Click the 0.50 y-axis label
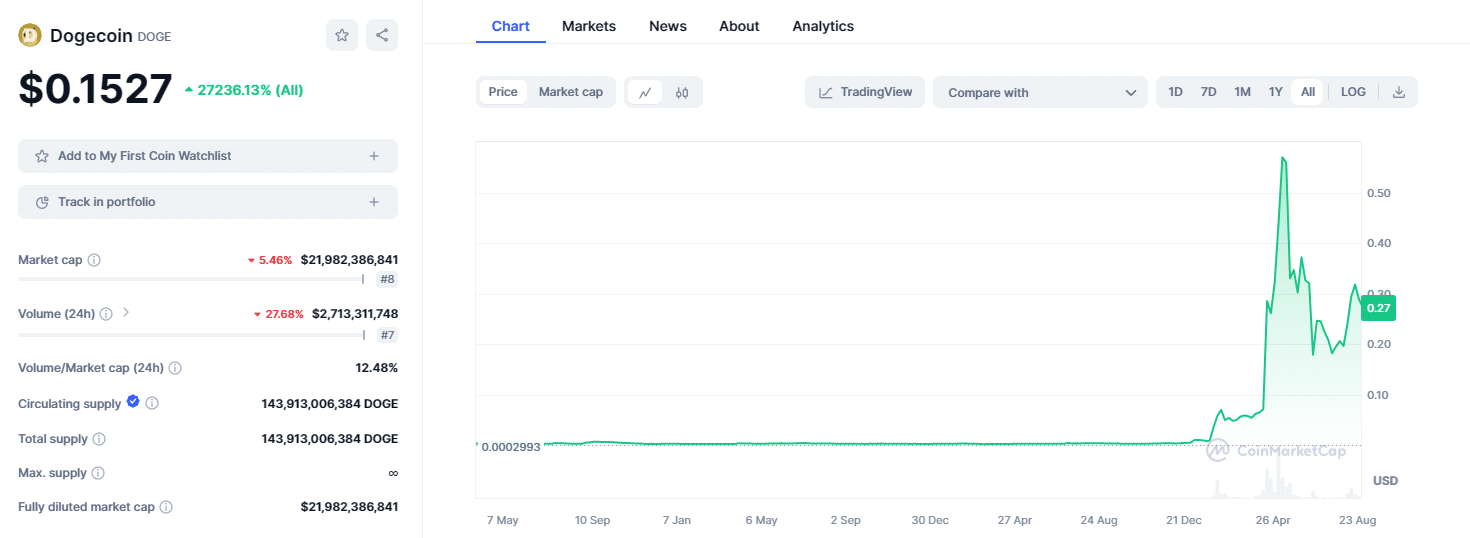 coord(1379,192)
